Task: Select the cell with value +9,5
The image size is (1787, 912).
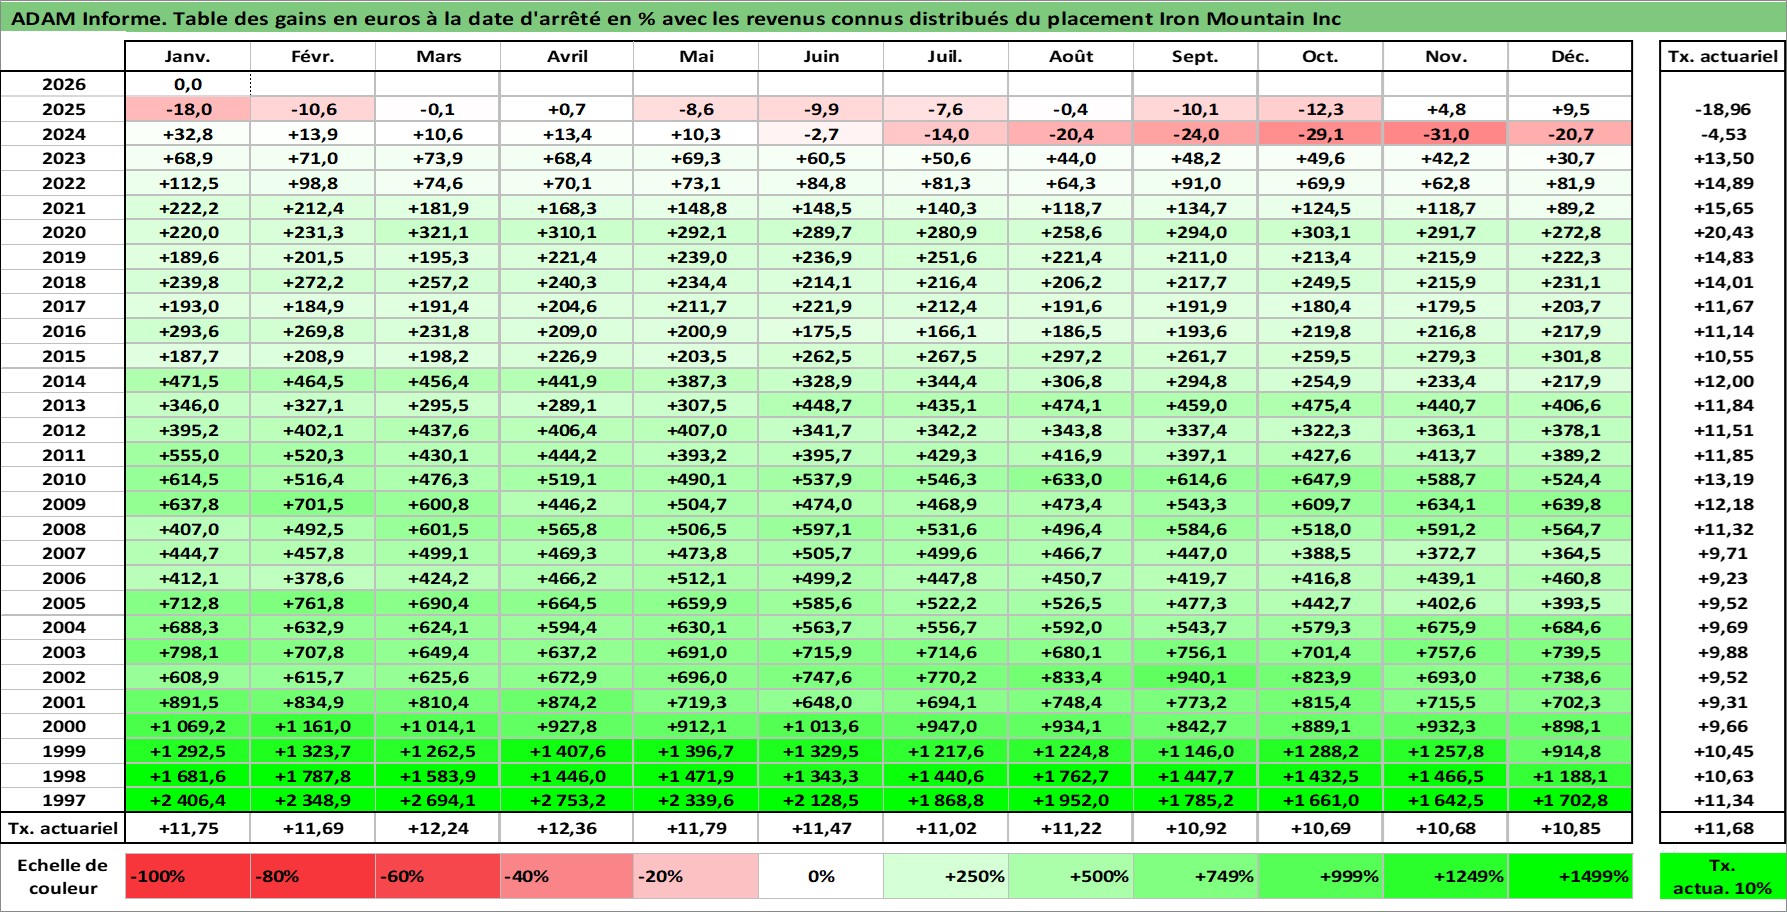Action: pyautogui.click(x=1570, y=109)
